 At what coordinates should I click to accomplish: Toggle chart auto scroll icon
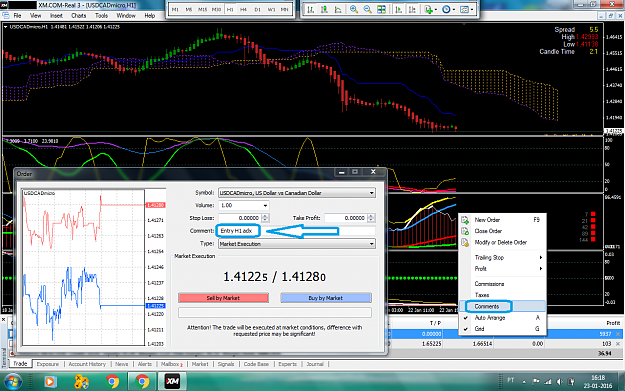point(398,10)
